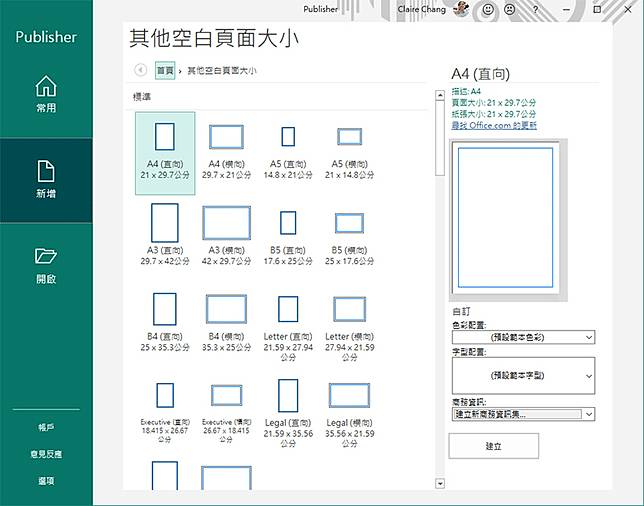Click the scroll down arrow of the page list
This screenshot has width=644, height=506.
pos(440,483)
